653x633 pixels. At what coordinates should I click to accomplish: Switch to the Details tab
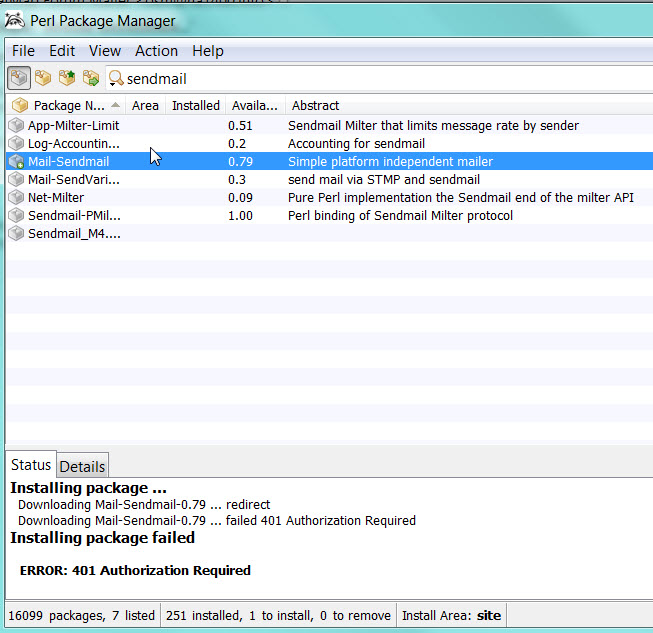(82, 466)
